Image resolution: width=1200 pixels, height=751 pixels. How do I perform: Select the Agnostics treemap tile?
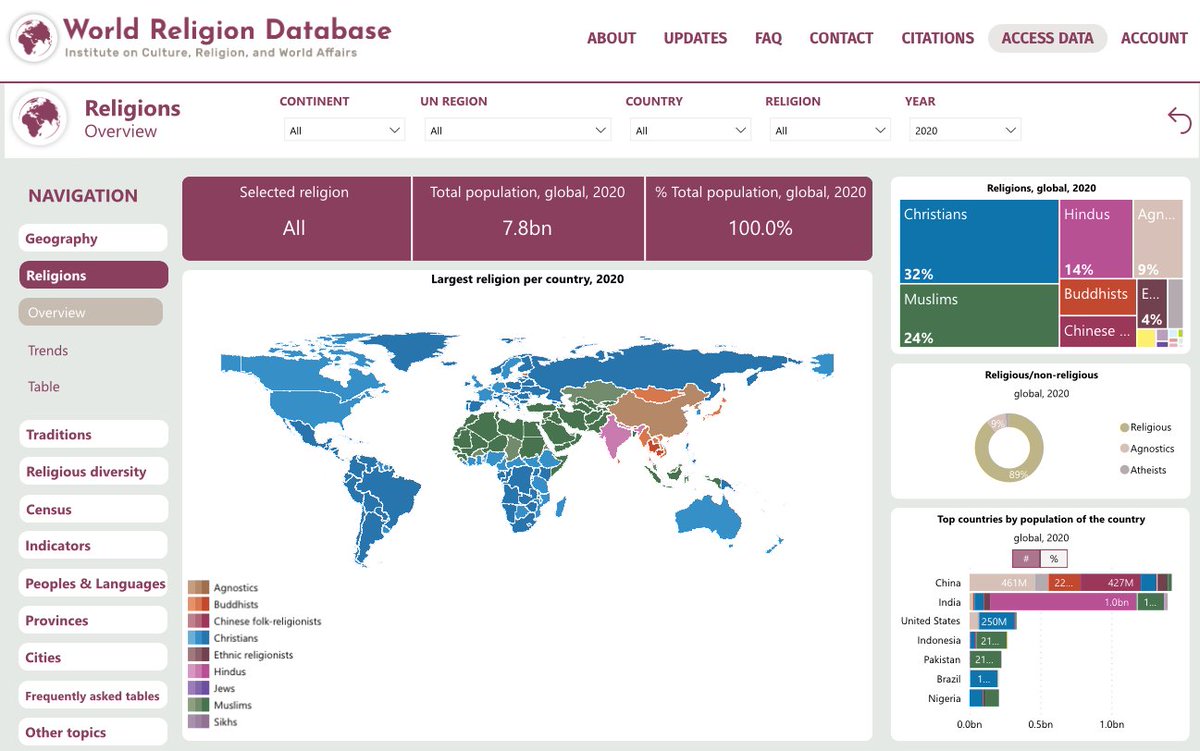click(1157, 239)
